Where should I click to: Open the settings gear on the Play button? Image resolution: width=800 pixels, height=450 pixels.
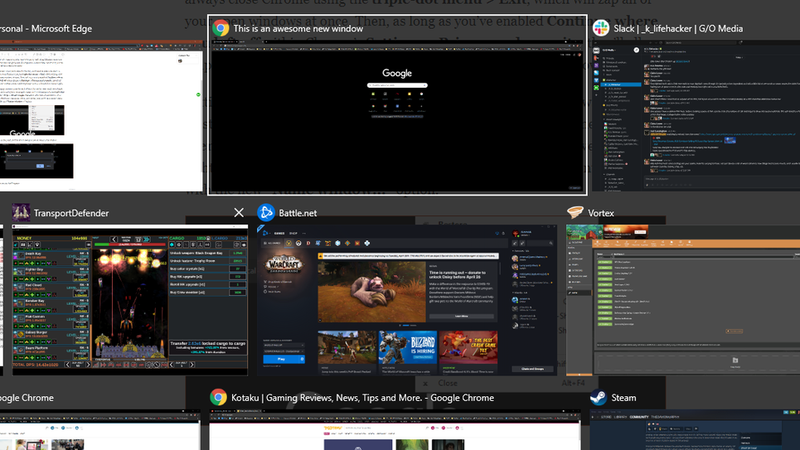[302, 359]
